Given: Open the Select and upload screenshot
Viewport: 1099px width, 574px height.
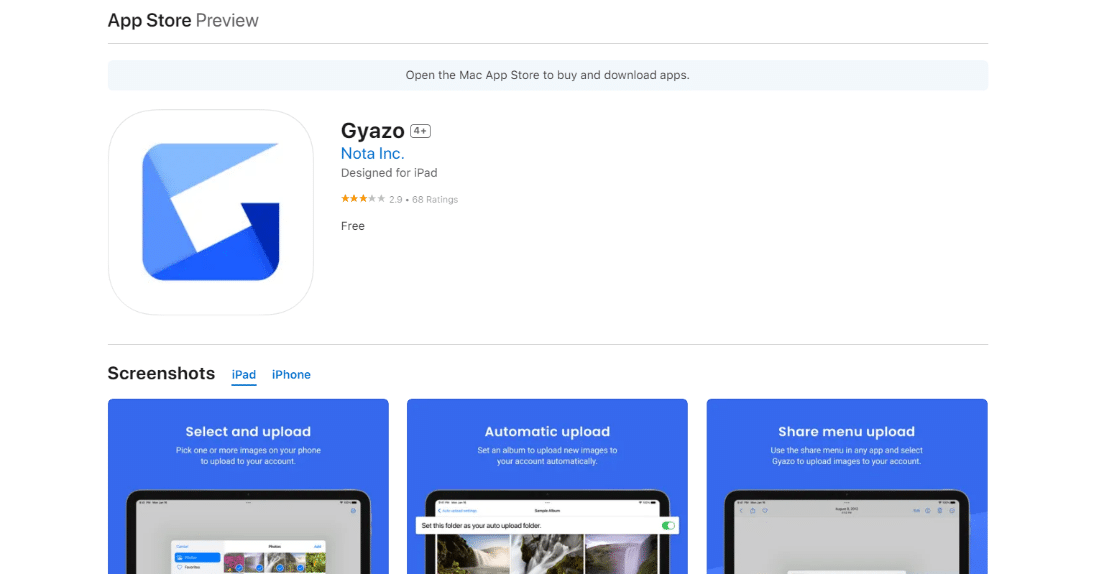Looking at the screenshot, I should point(248,486).
